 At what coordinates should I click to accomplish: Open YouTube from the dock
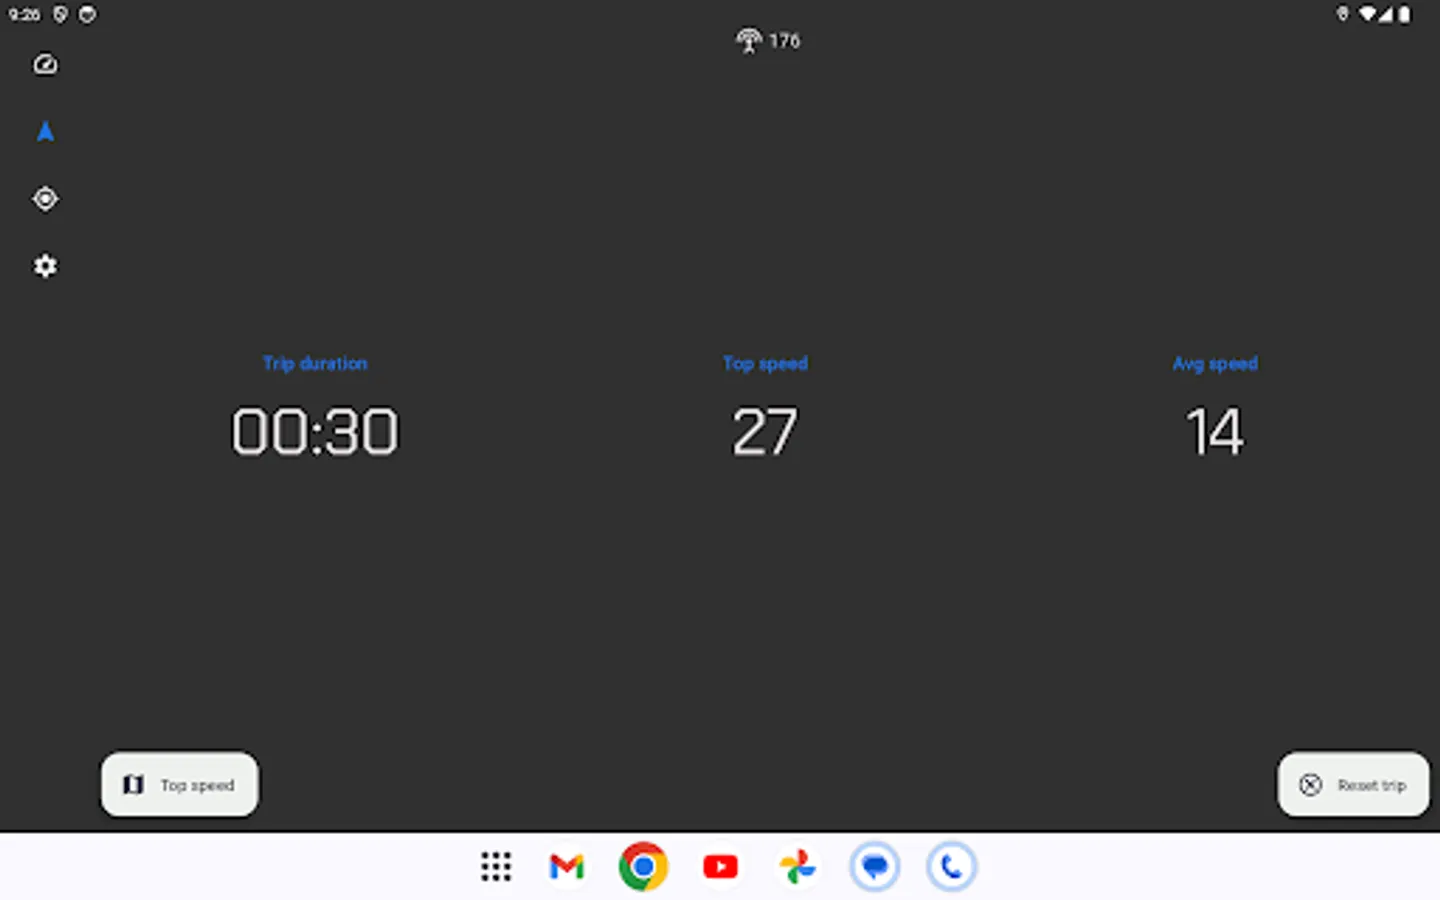[720, 866]
